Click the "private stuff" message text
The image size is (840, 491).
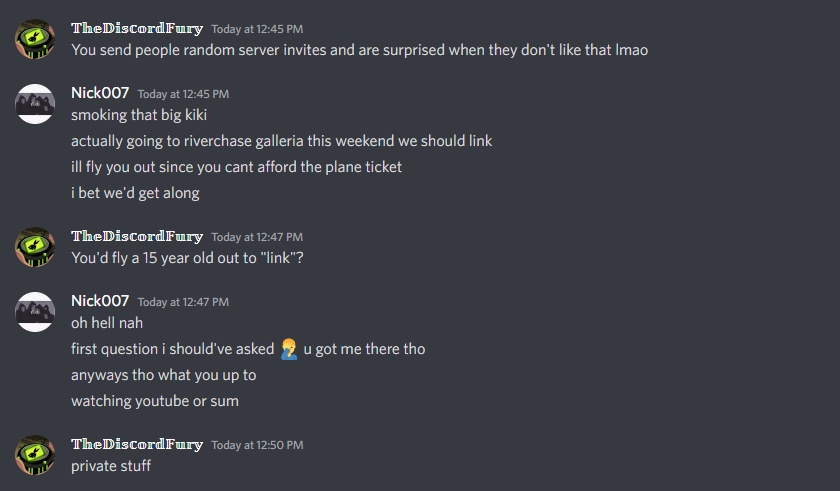tap(111, 466)
